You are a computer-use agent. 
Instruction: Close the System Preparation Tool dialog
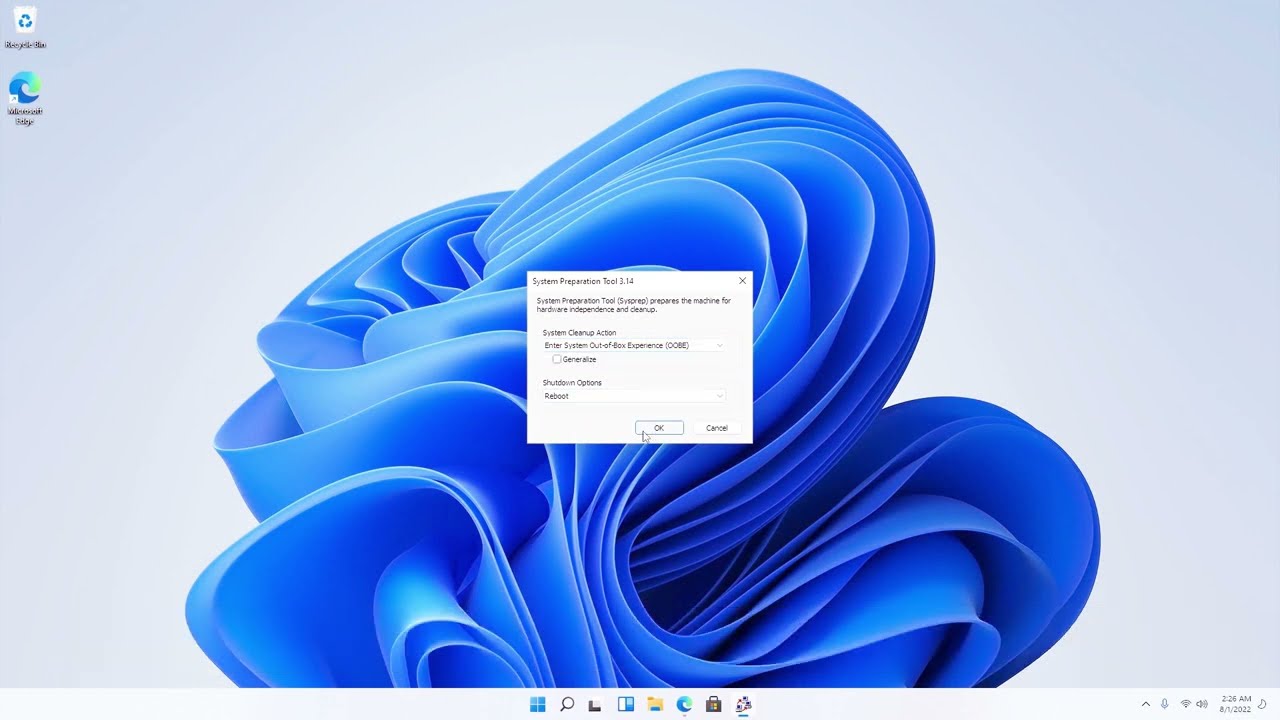click(x=742, y=281)
